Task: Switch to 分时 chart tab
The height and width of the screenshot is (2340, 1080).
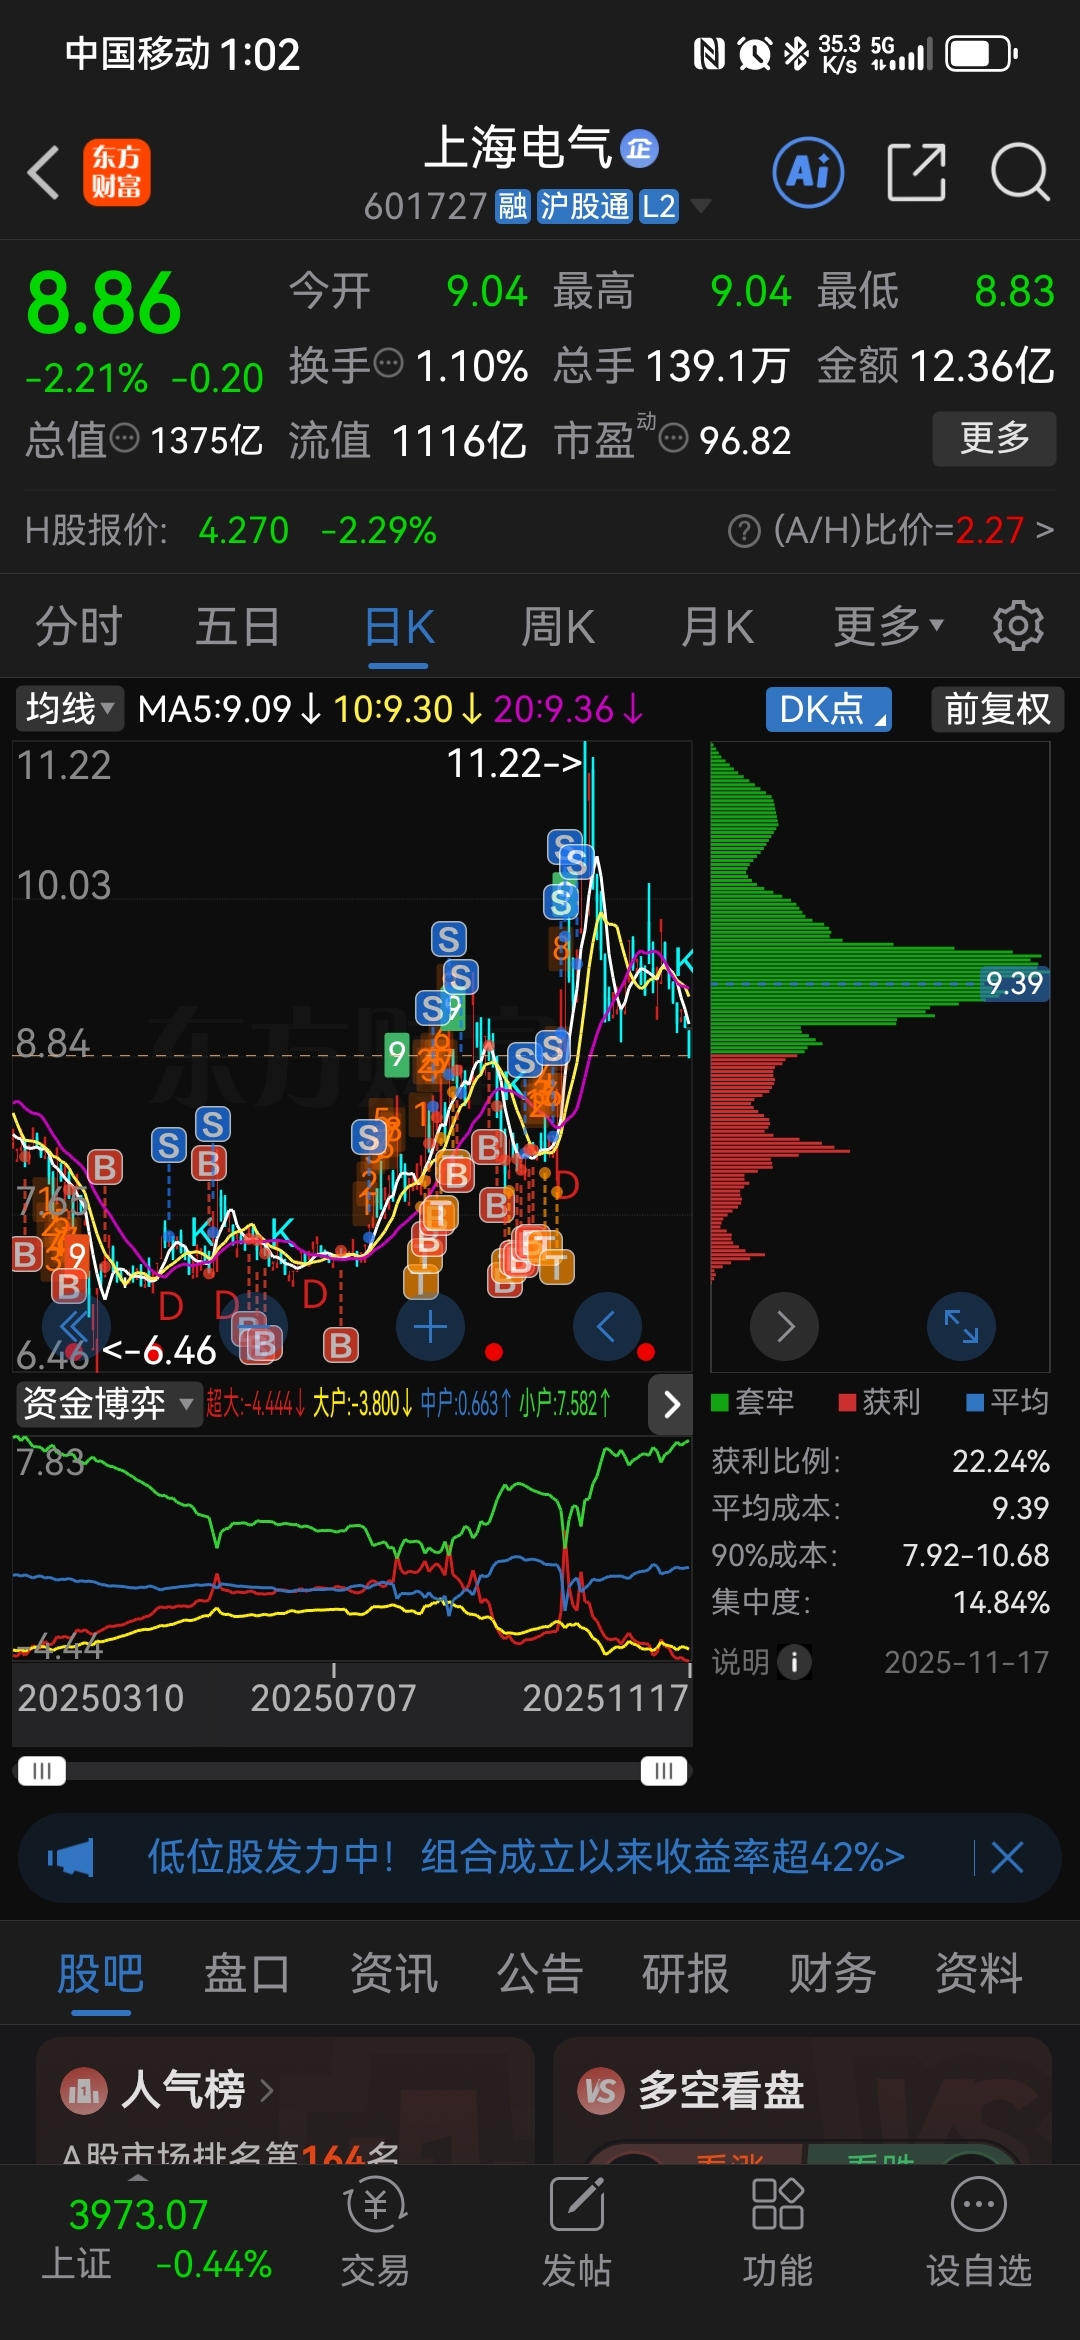Action: (79, 627)
